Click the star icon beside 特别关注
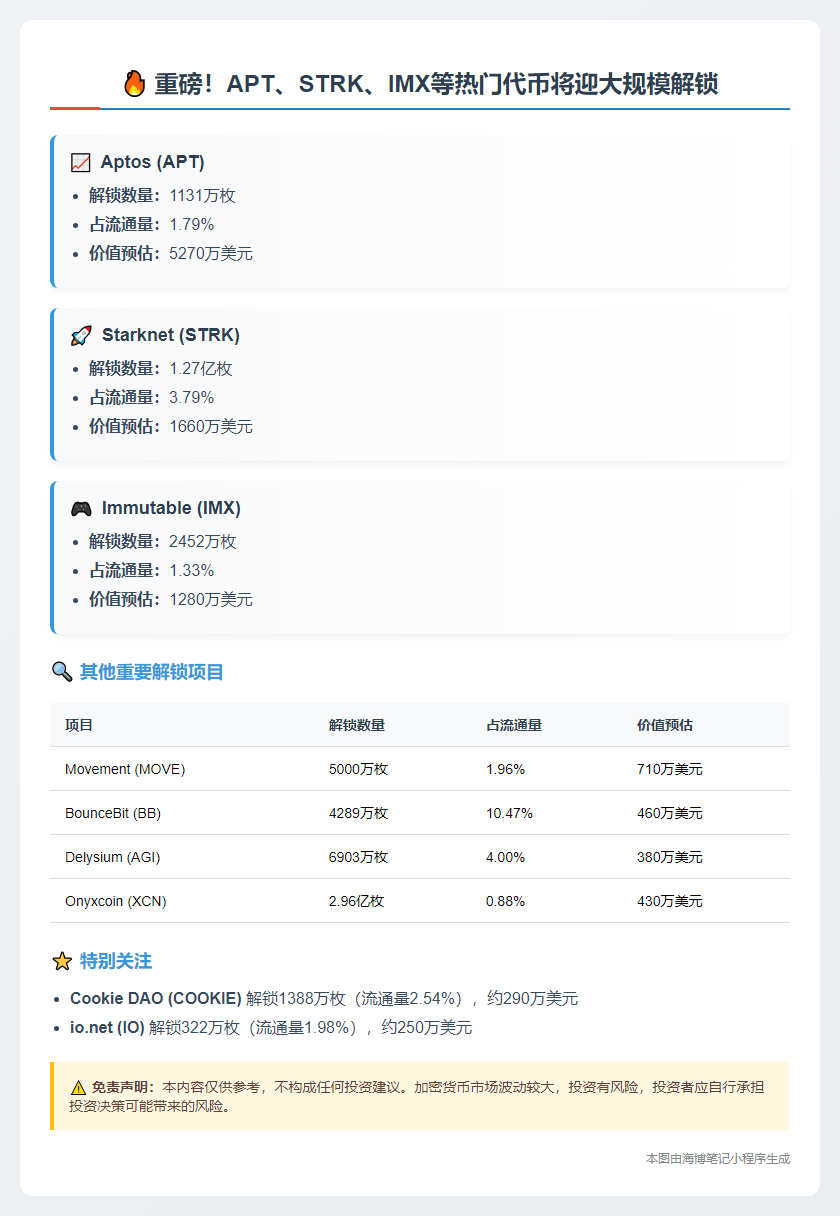Viewport: 840px width, 1216px height. (x=61, y=961)
